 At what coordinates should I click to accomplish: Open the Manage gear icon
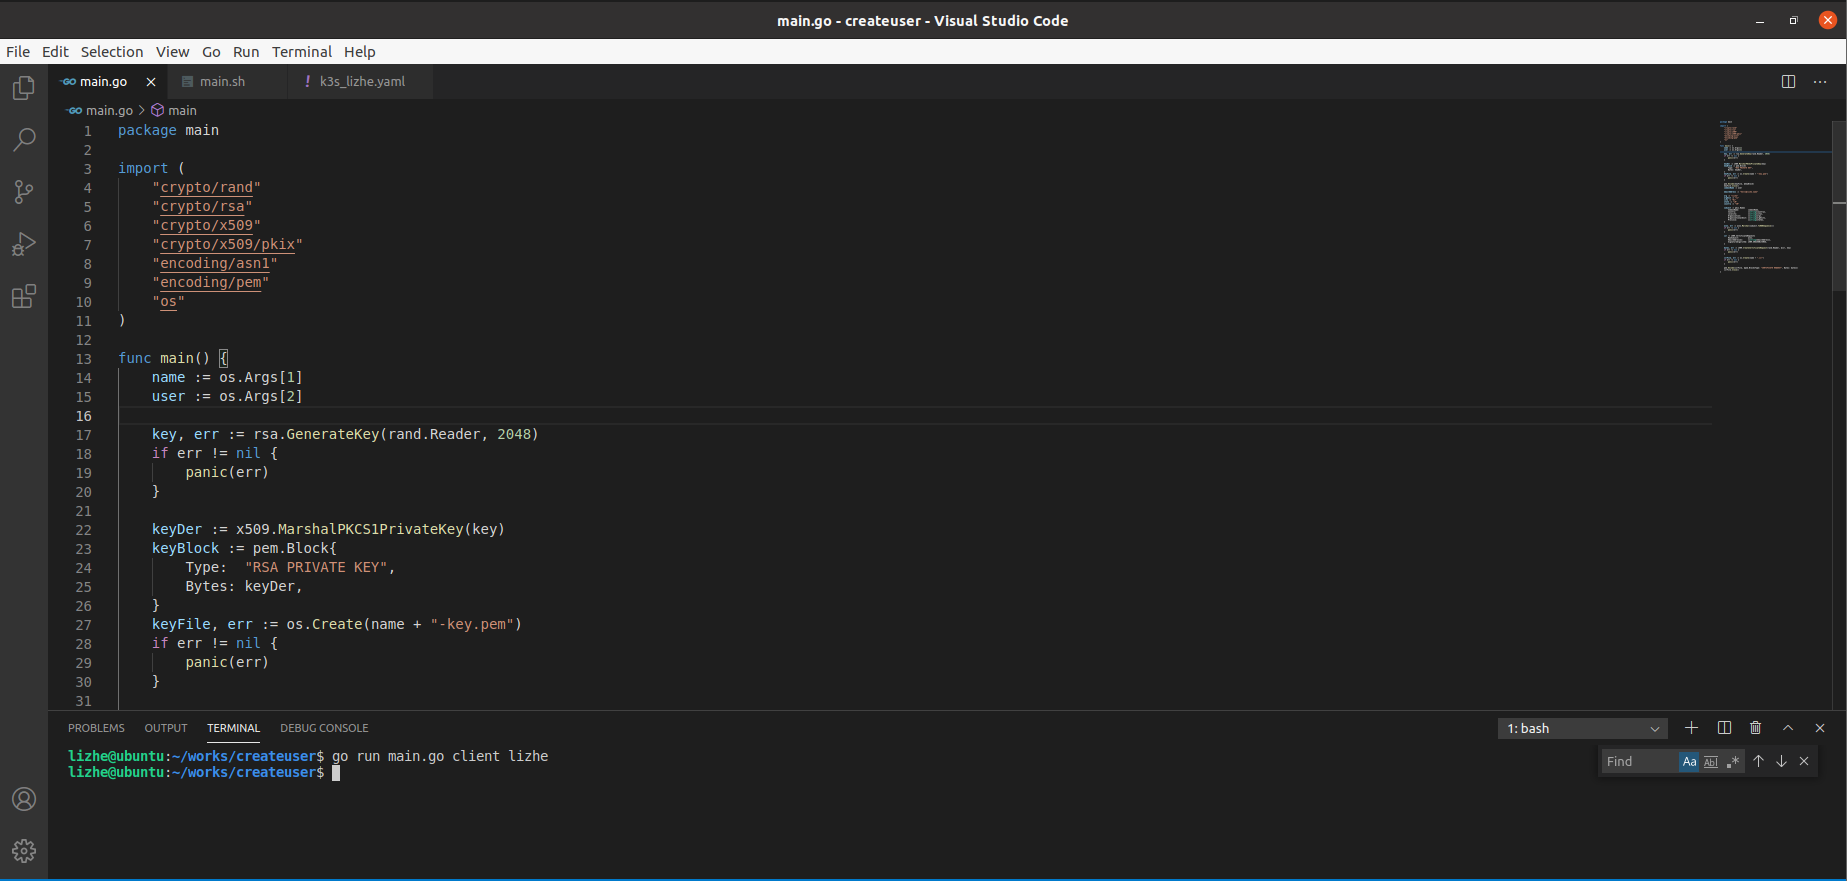click(x=24, y=851)
